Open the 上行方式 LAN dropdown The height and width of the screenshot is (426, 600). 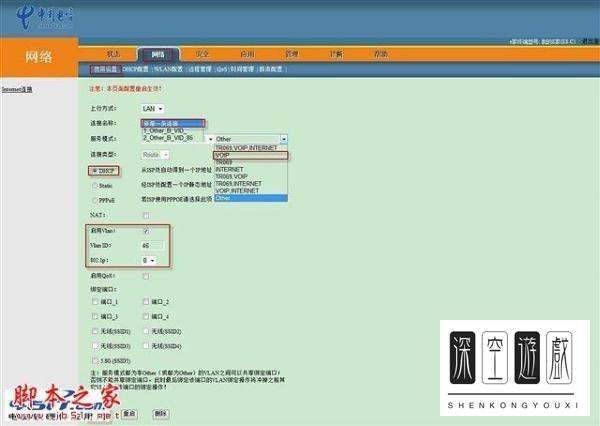[153, 109]
